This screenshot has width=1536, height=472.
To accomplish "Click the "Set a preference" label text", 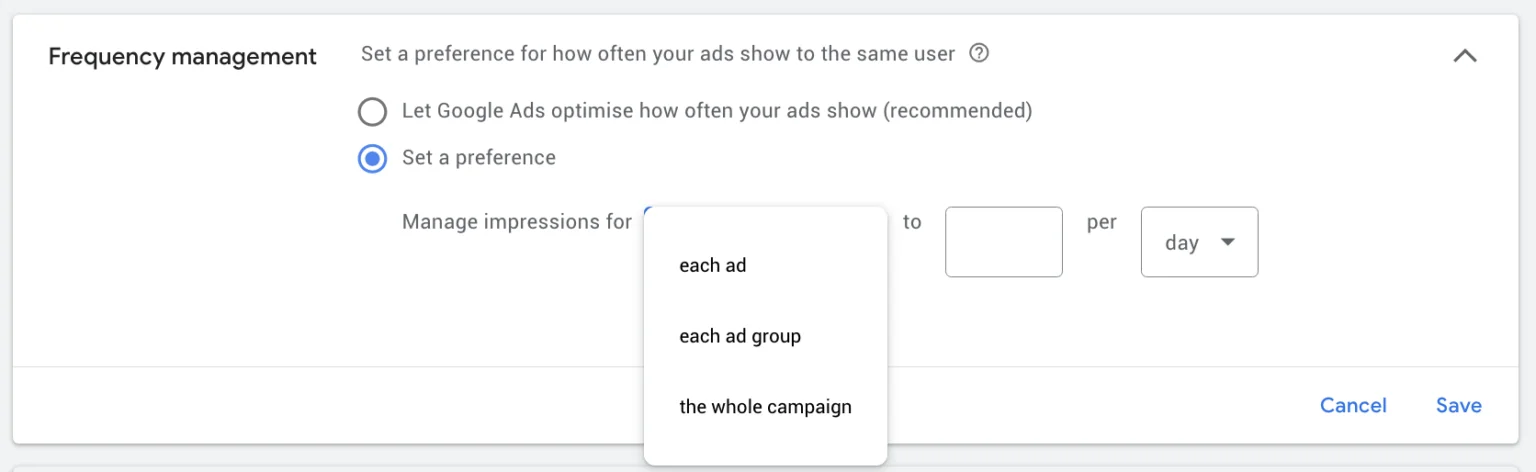I will 478,158.
